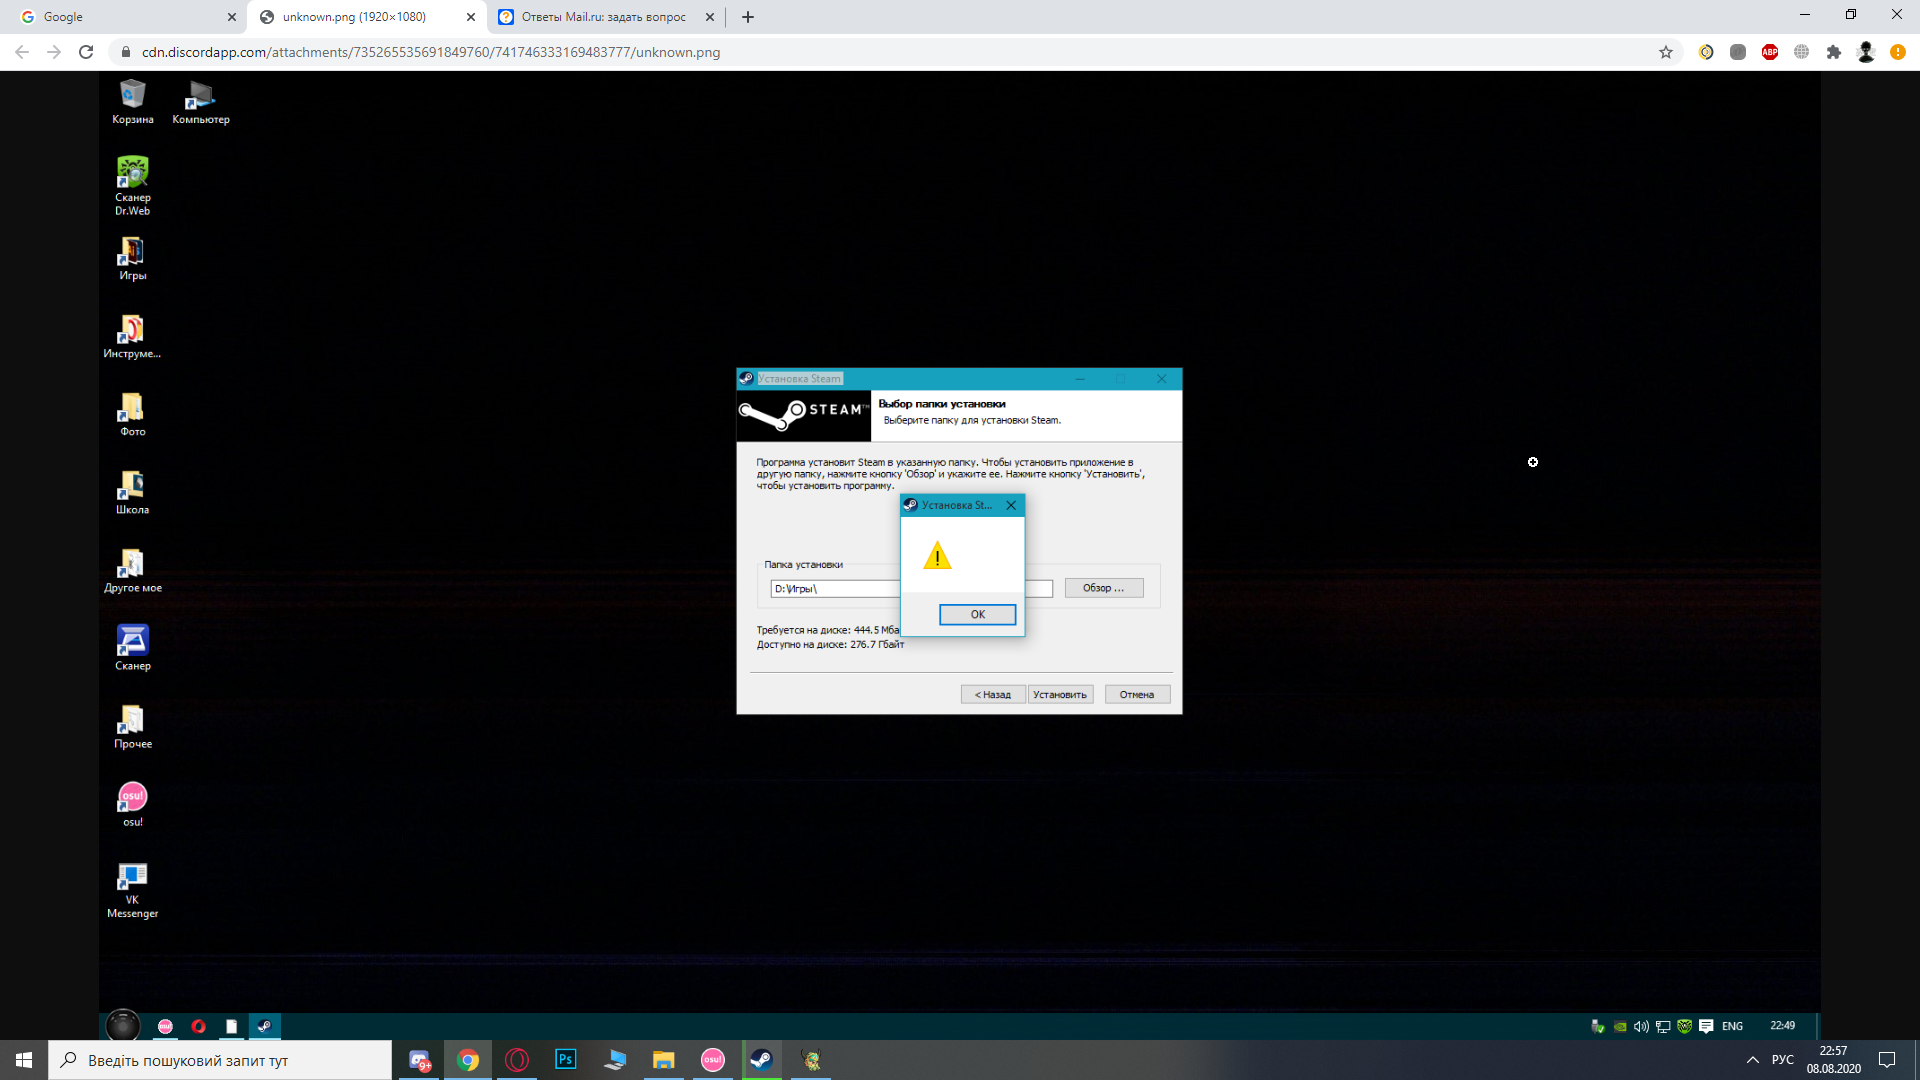Close the Ответы Mail.ru tab
The width and height of the screenshot is (1920, 1080).
(x=710, y=17)
